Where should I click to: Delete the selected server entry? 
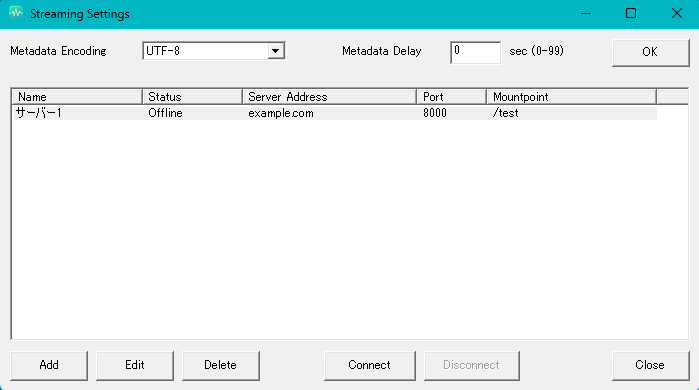point(221,365)
